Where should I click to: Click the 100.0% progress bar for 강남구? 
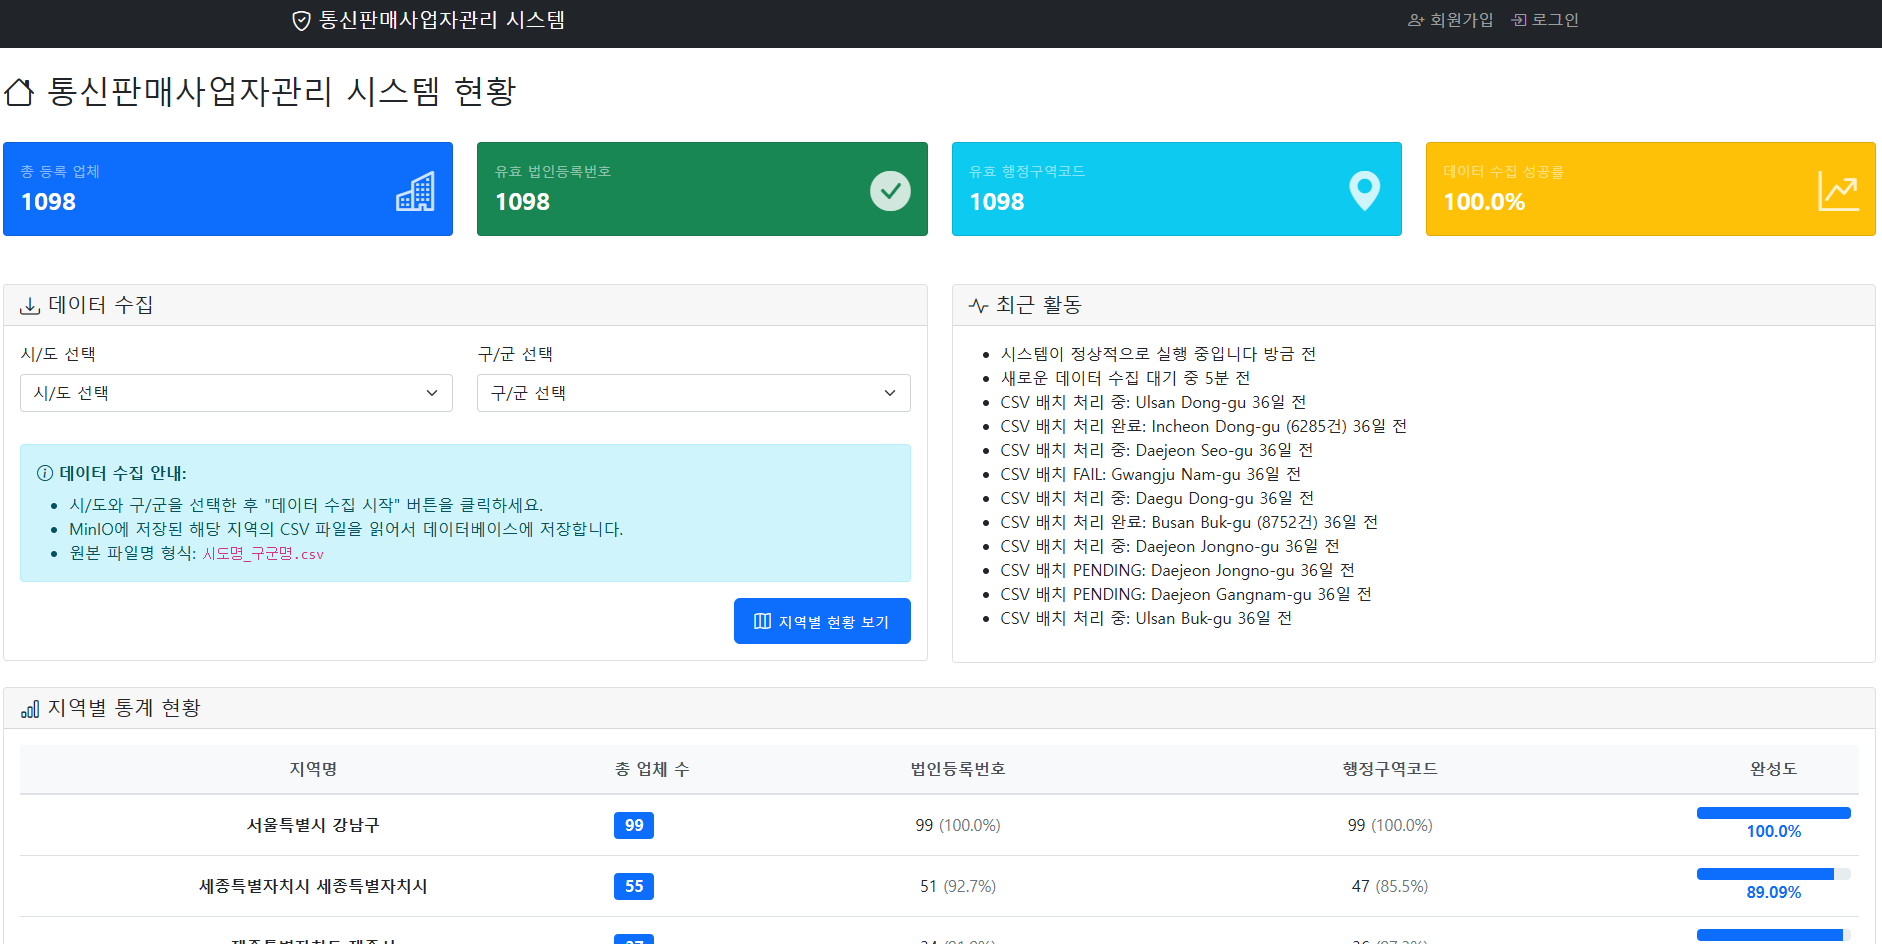(1773, 813)
